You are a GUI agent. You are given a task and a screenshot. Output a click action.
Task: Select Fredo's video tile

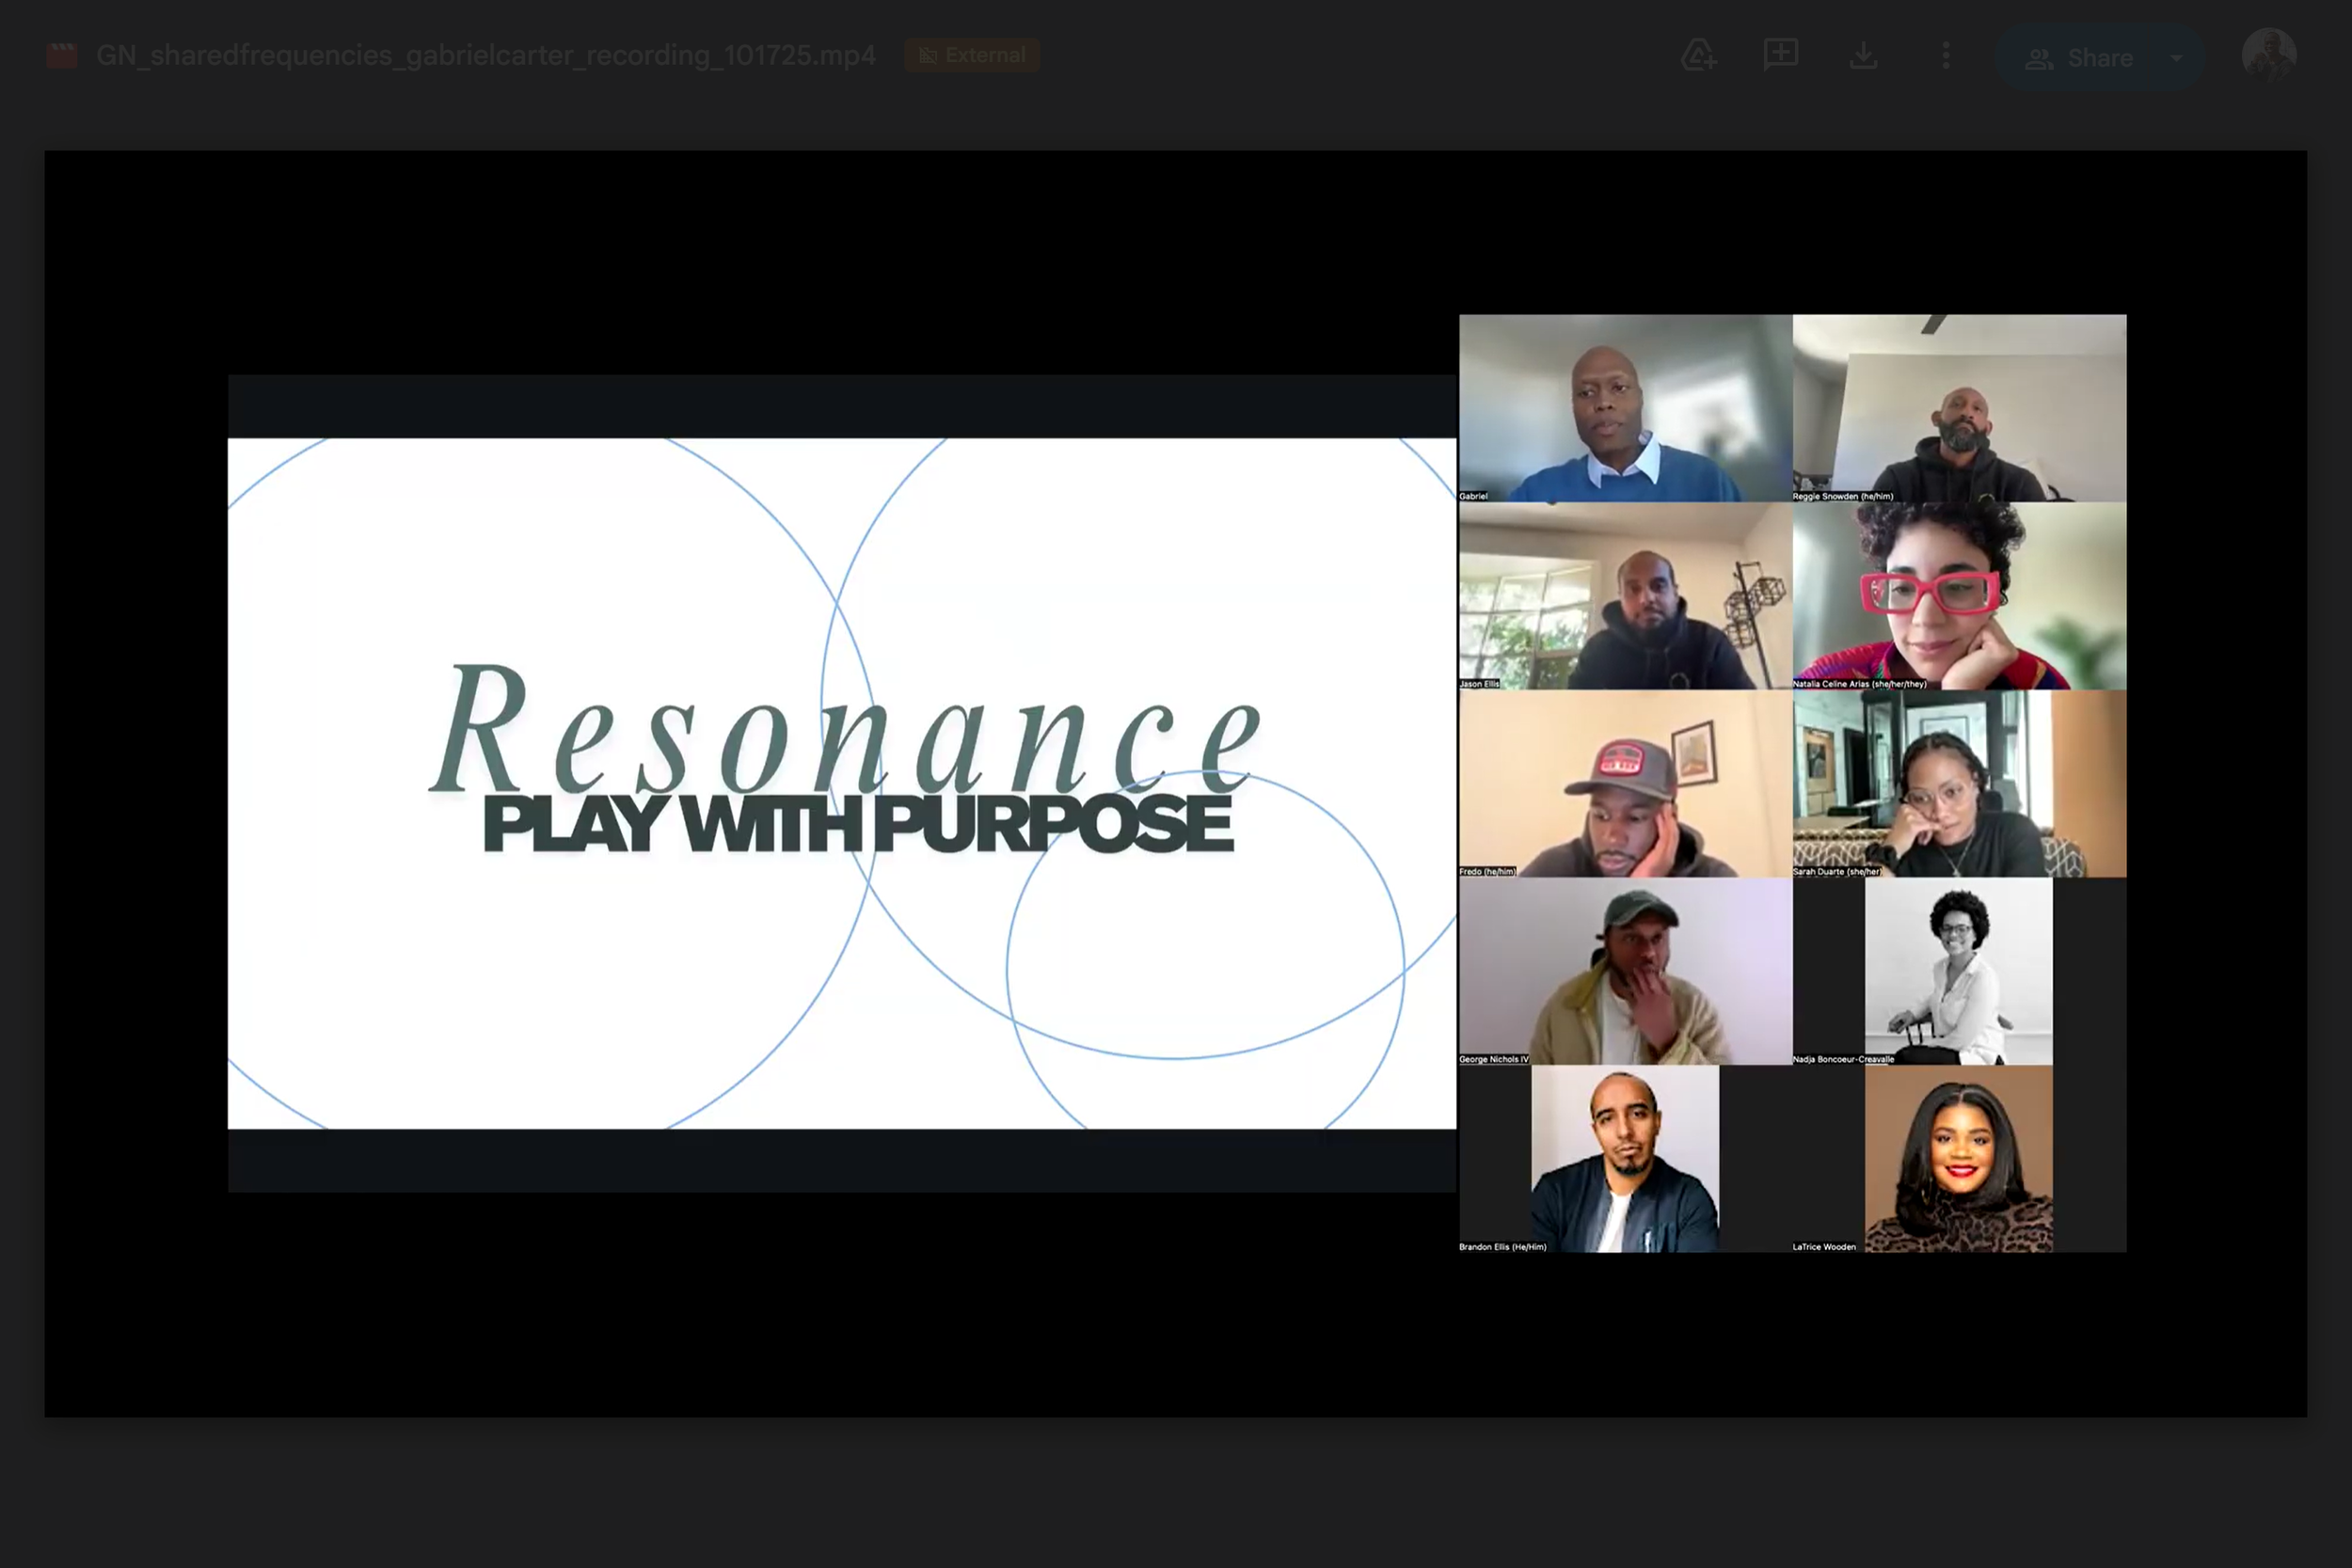pyautogui.click(x=1625, y=784)
